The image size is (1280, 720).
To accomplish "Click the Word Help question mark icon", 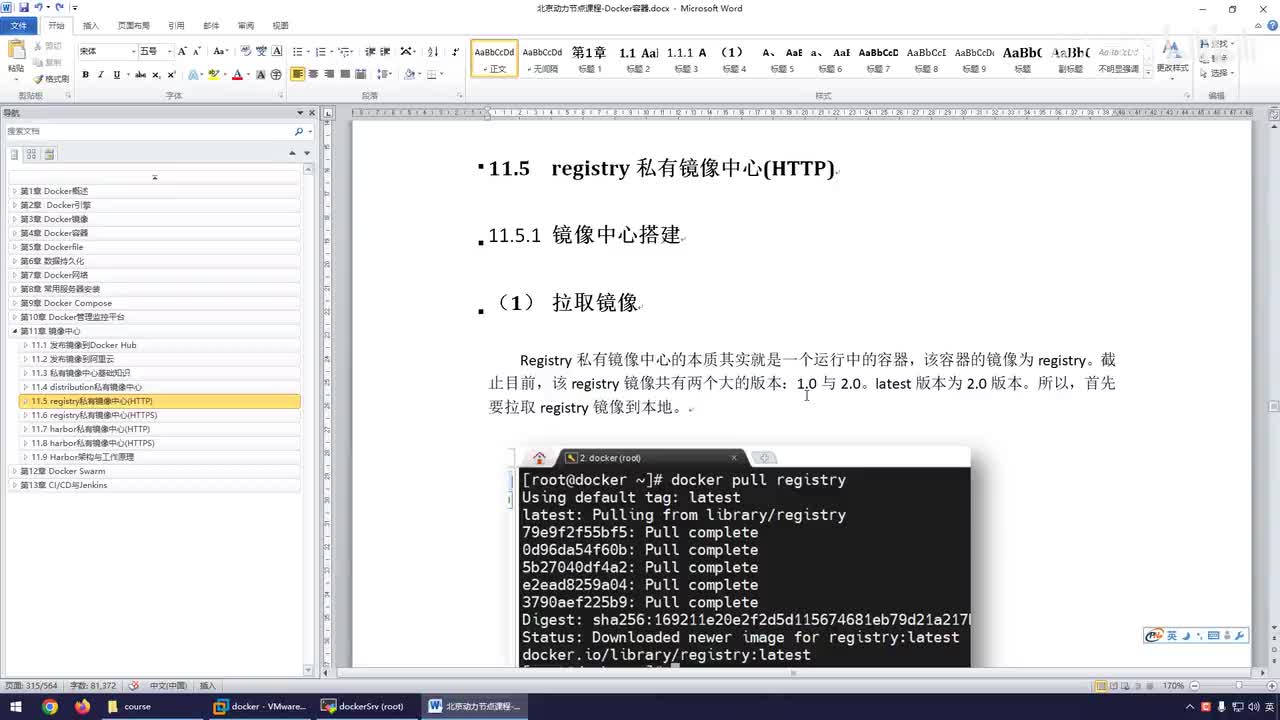I will [x=1270, y=25].
